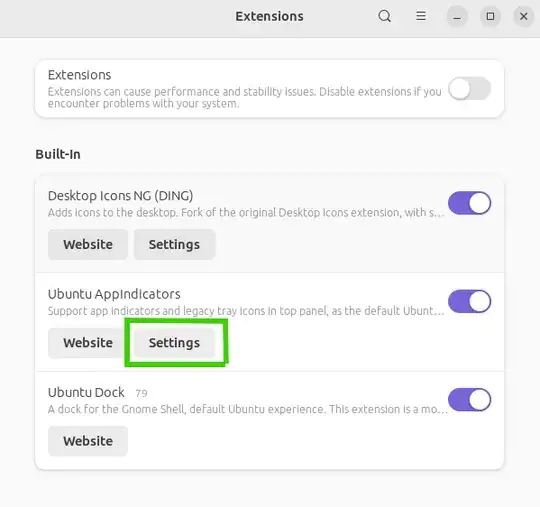Disable the Desktop Icons NG (DING) switch
The width and height of the screenshot is (540, 507).
pos(469,203)
